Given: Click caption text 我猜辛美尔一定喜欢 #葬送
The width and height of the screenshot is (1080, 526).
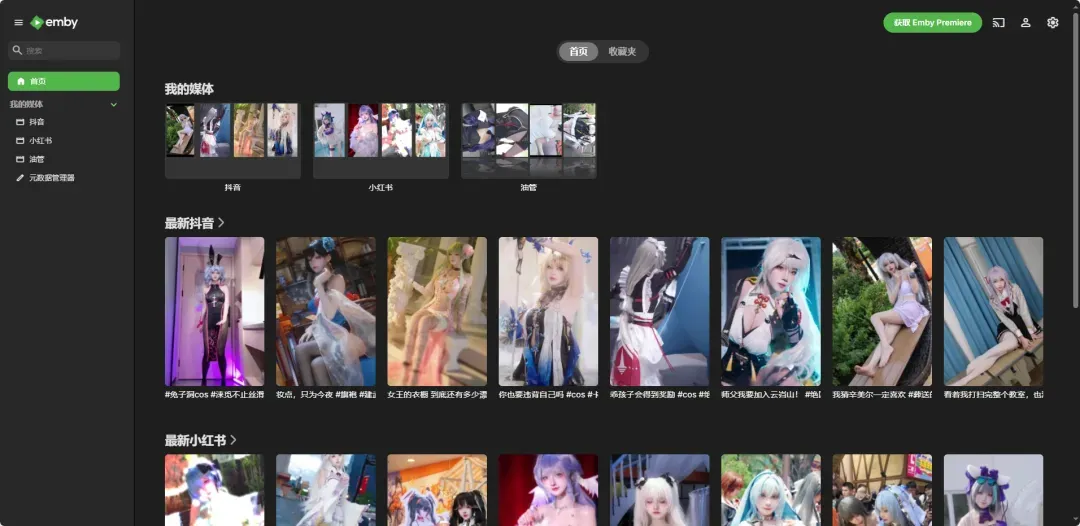Looking at the screenshot, I should [882, 394].
